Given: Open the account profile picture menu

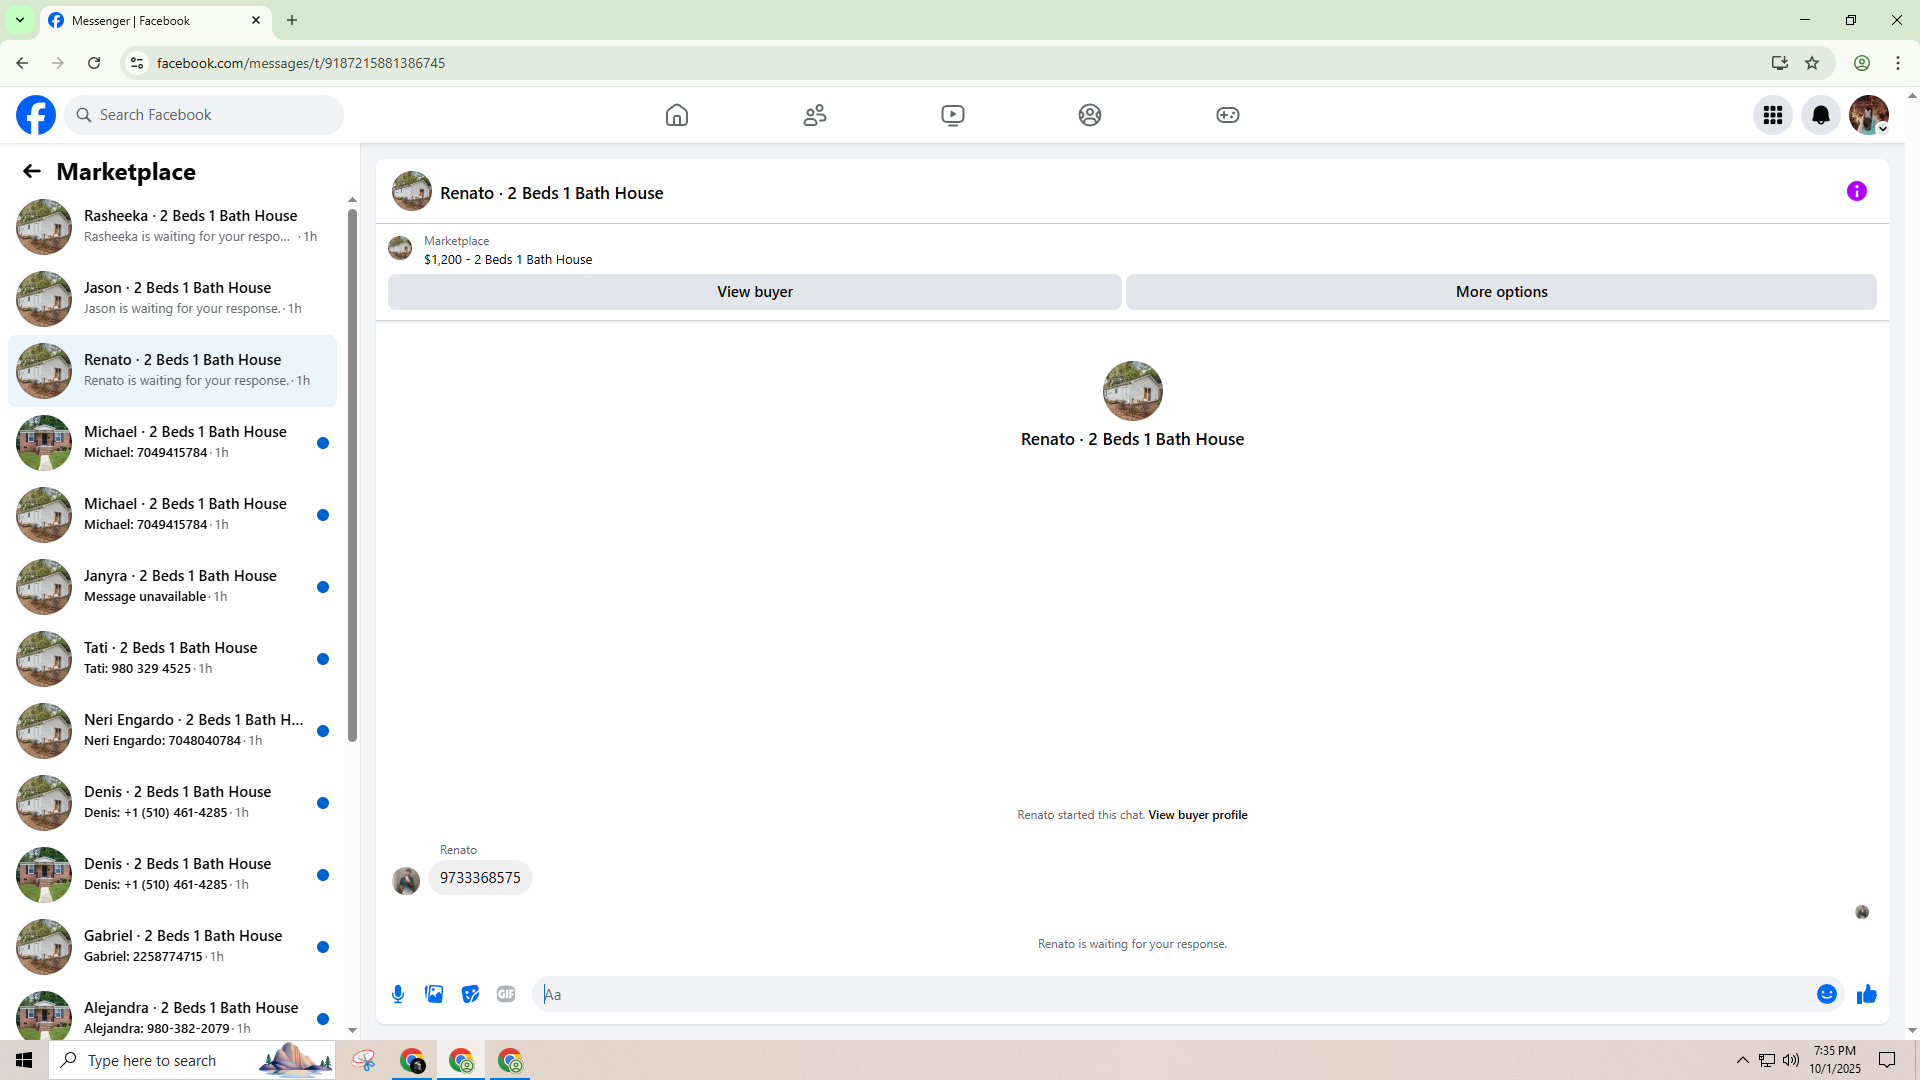Looking at the screenshot, I should (1869, 115).
